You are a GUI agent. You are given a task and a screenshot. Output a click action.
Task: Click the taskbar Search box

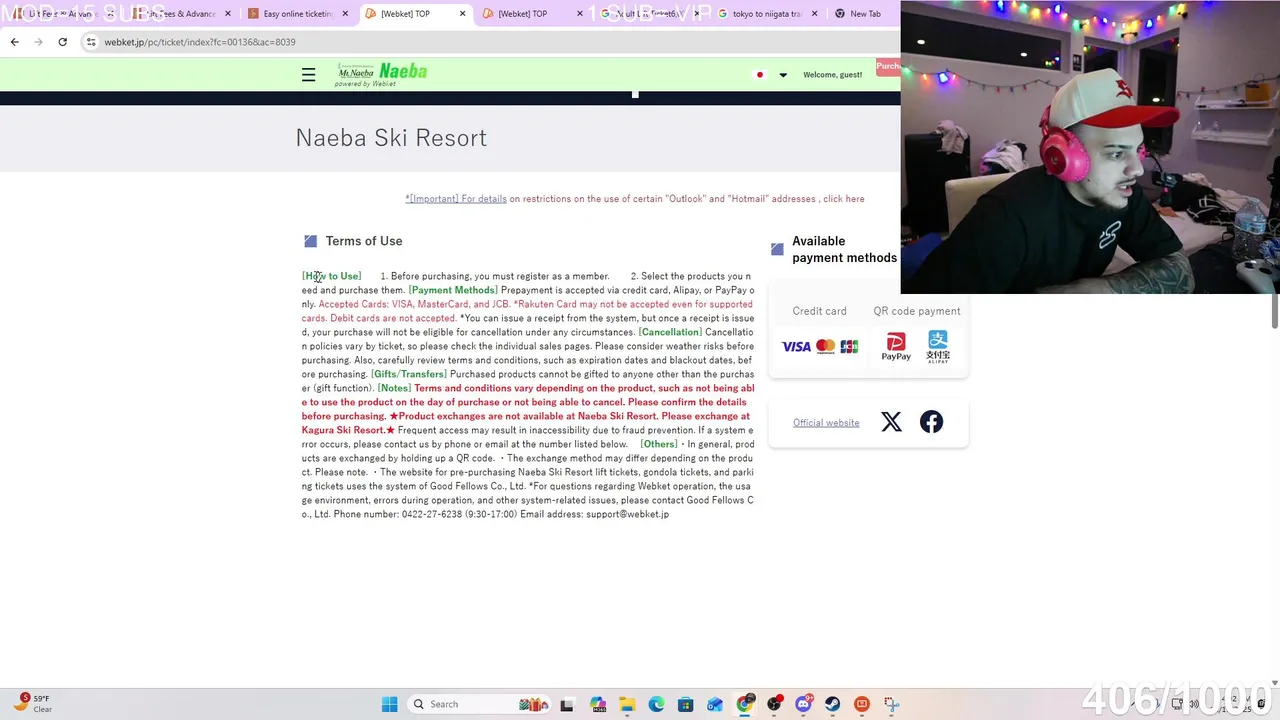point(477,704)
